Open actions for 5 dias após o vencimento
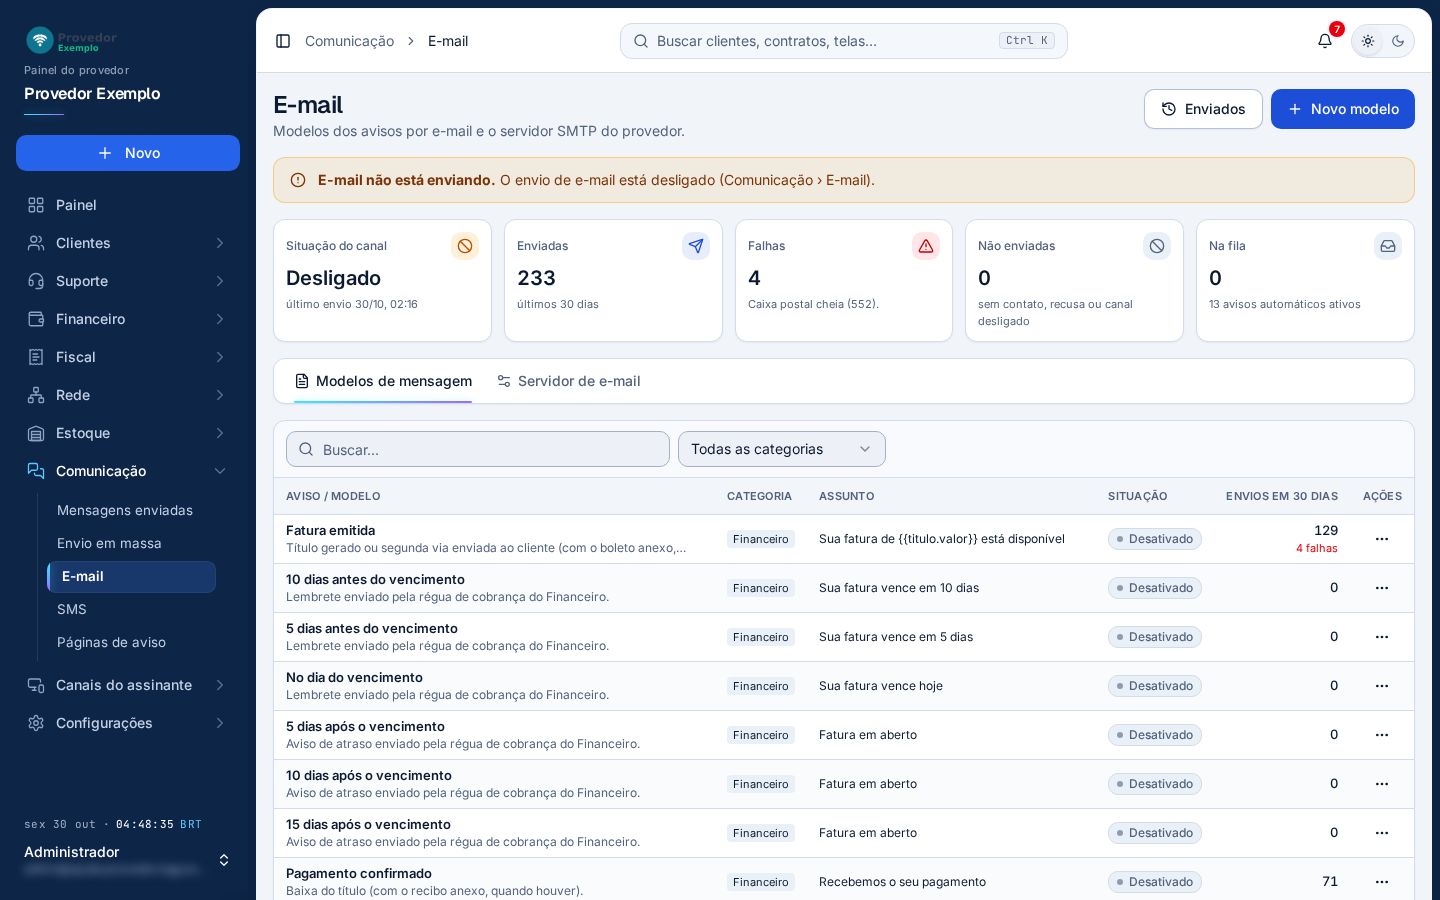Viewport: 1440px width, 900px height. [x=1382, y=735]
